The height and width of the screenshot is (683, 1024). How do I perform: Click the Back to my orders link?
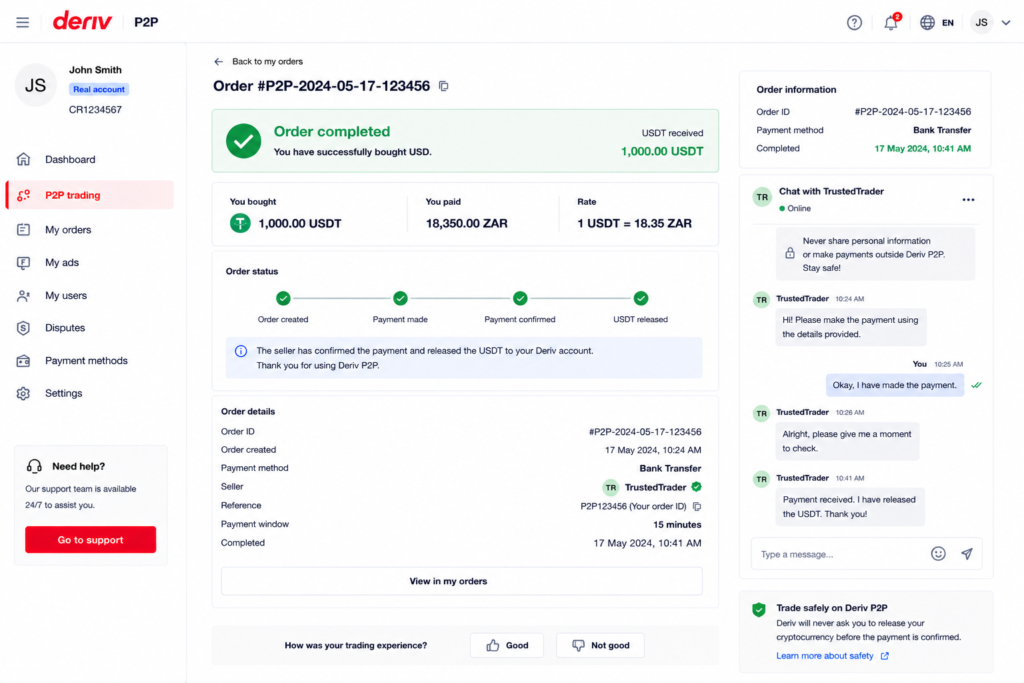point(267,61)
